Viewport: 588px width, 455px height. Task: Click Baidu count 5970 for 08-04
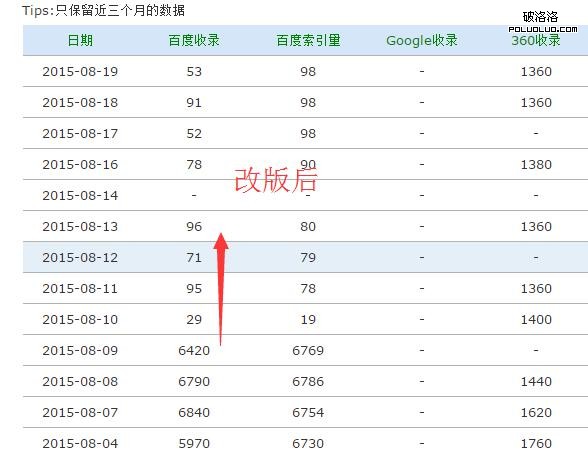coord(194,443)
